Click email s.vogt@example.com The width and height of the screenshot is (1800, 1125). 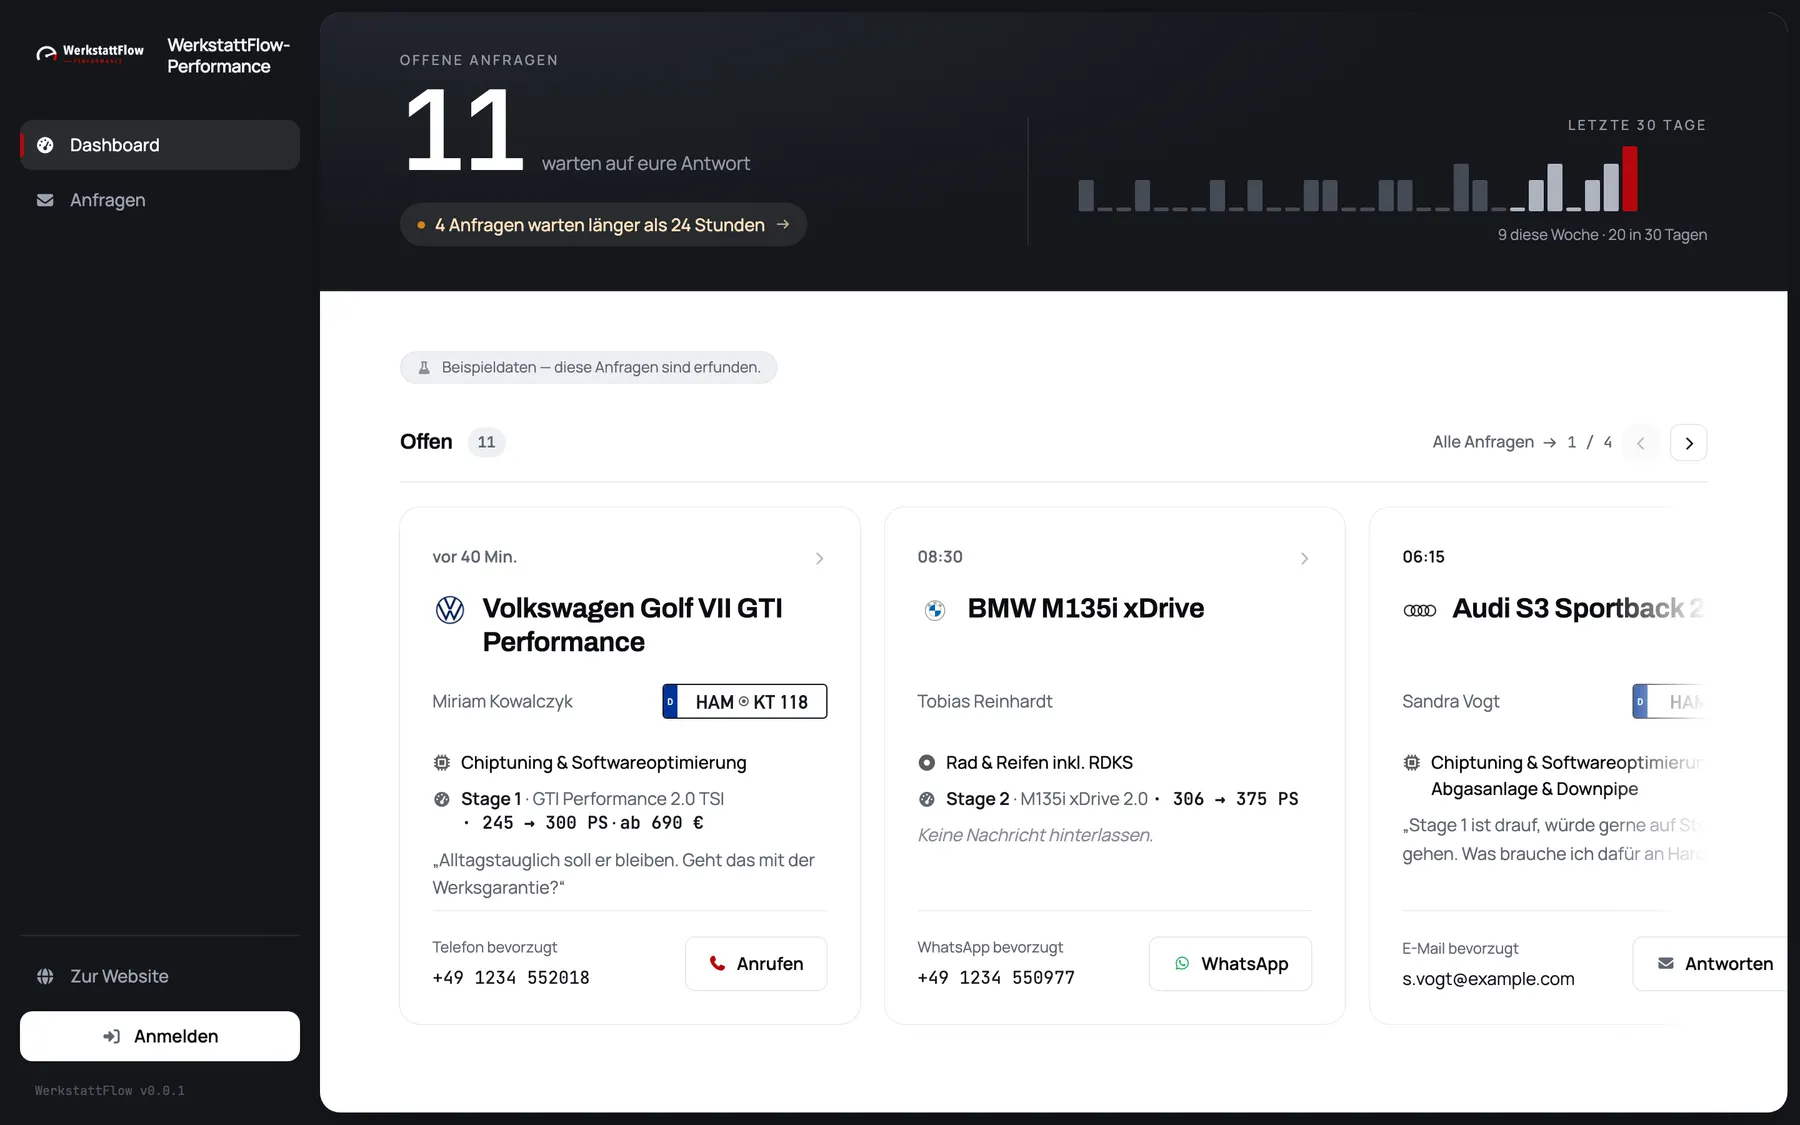pyautogui.click(x=1488, y=979)
